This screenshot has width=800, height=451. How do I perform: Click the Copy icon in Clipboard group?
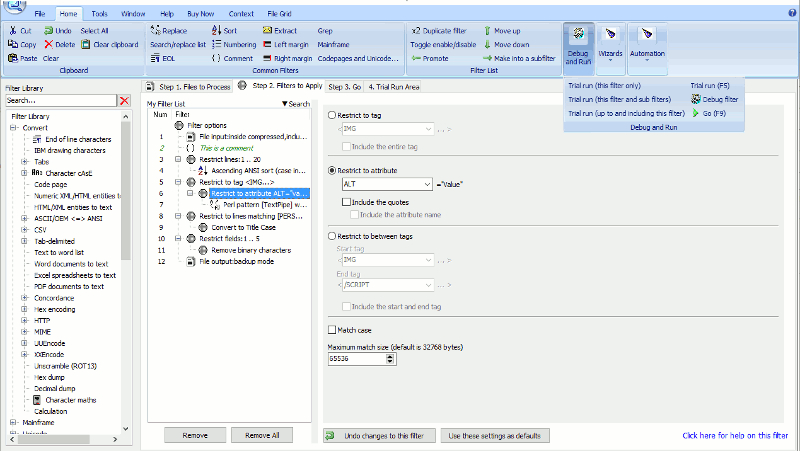pyautogui.click(x=13, y=44)
